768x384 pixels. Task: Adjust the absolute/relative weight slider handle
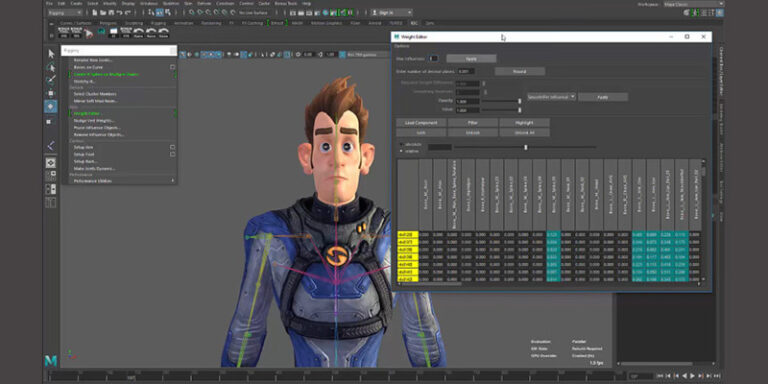point(526,147)
